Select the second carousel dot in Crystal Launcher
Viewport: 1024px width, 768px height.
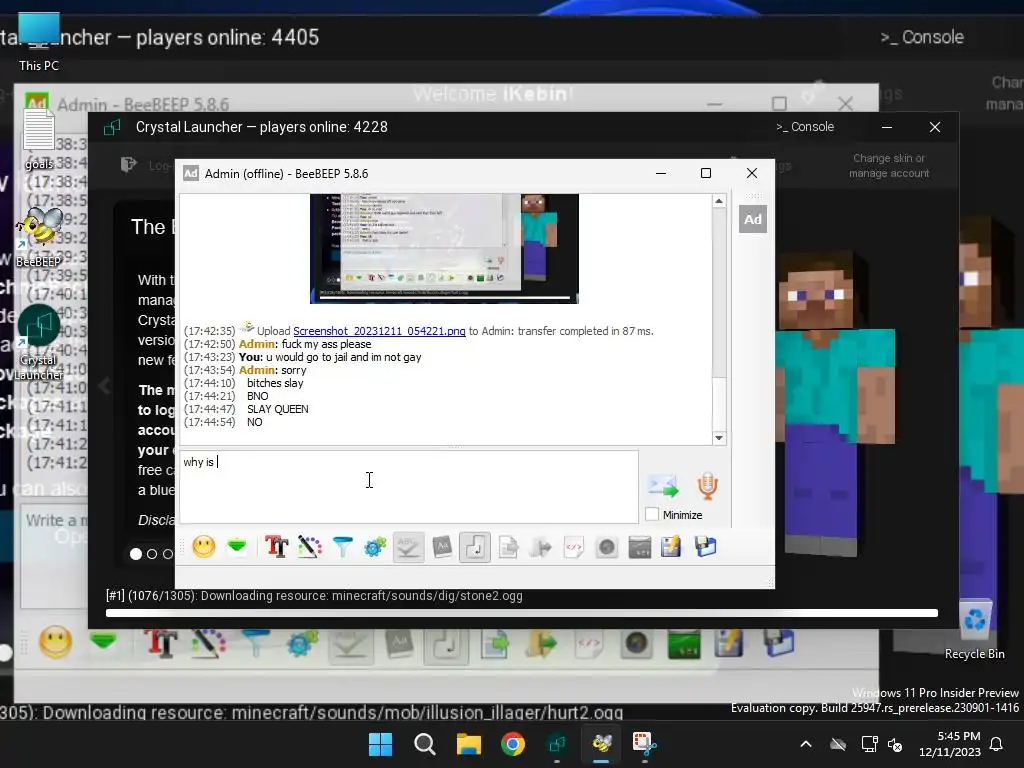pos(152,554)
